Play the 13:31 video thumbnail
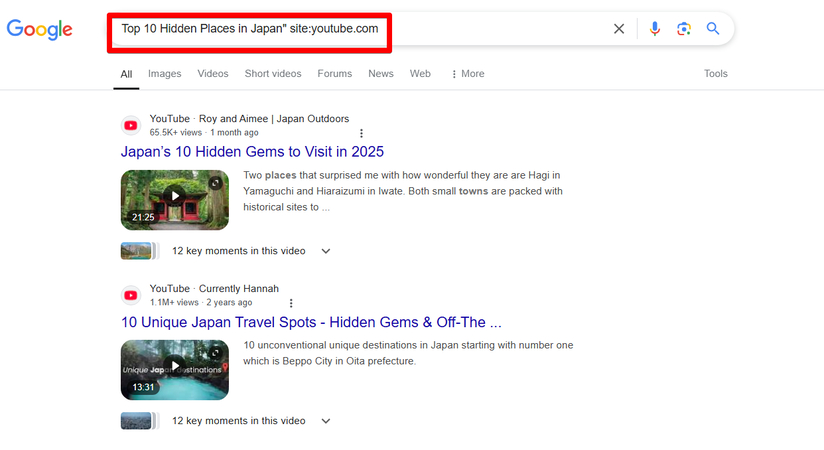 175,370
